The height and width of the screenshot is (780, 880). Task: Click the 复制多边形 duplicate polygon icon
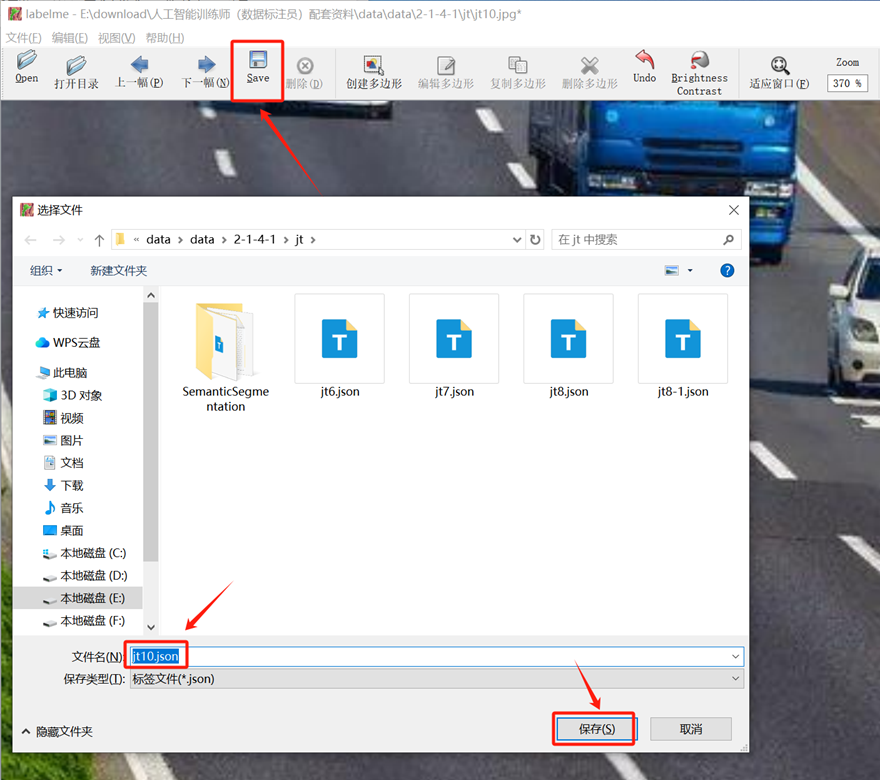[517, 65]
